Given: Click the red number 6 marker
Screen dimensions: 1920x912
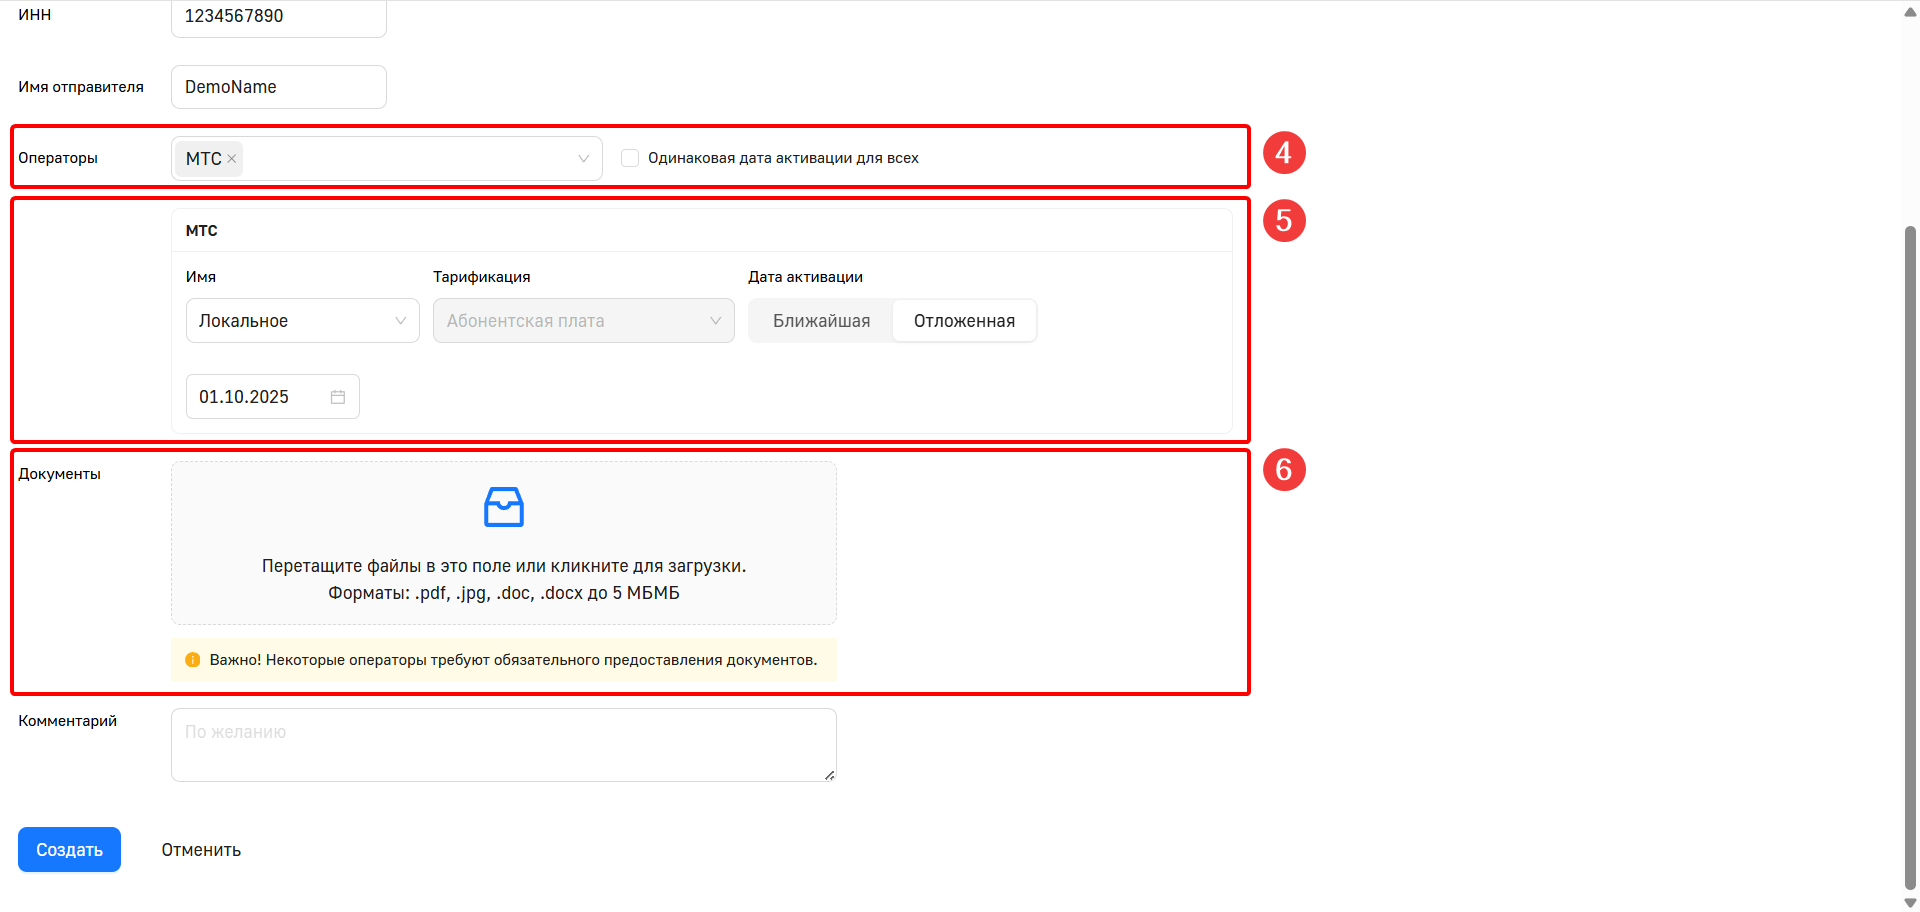Looking at the screenshot, I should (1284, 470).
